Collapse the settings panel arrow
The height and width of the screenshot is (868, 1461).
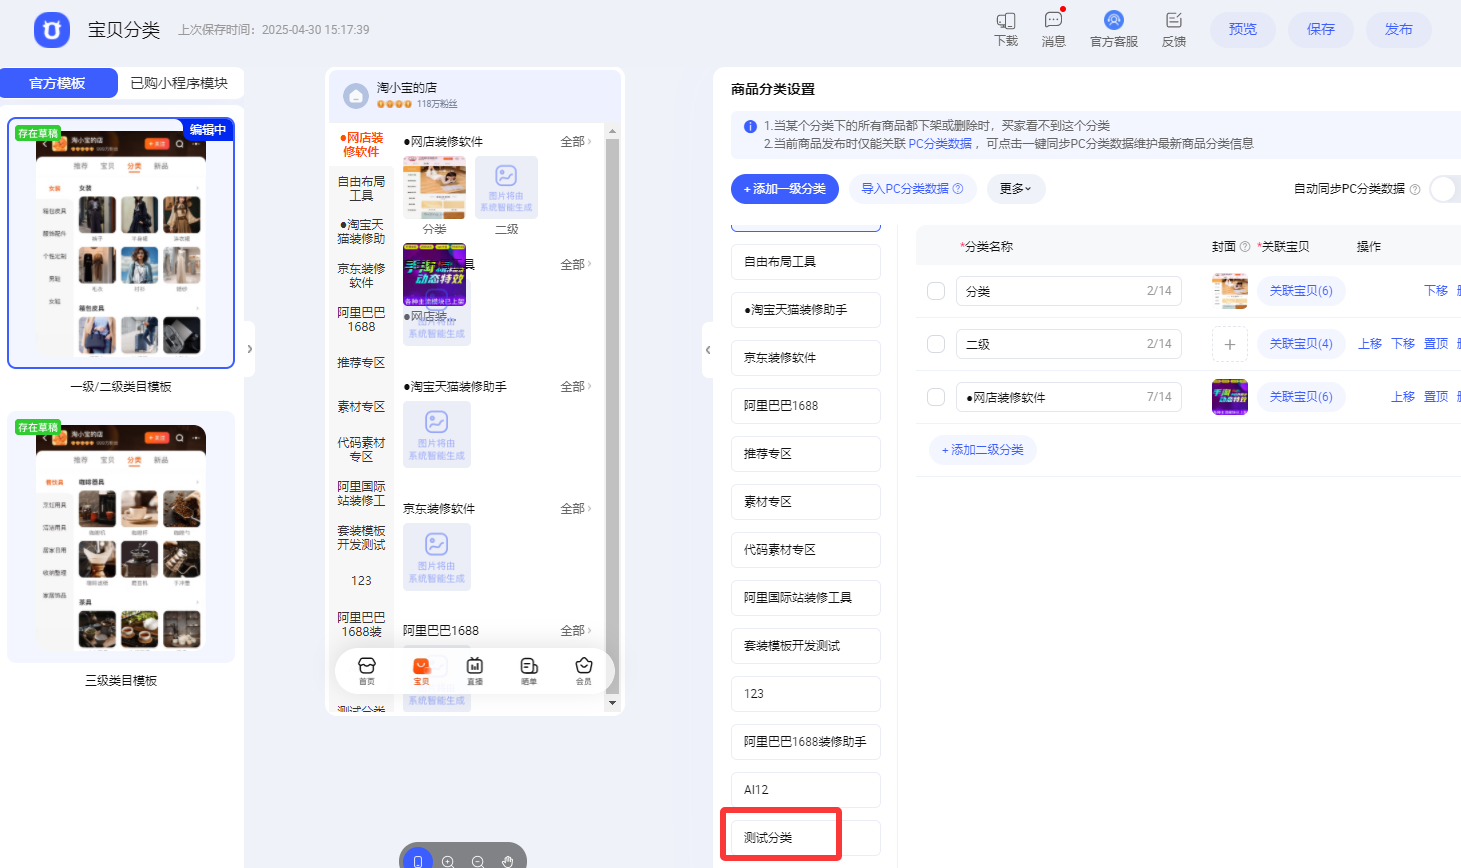708,350
